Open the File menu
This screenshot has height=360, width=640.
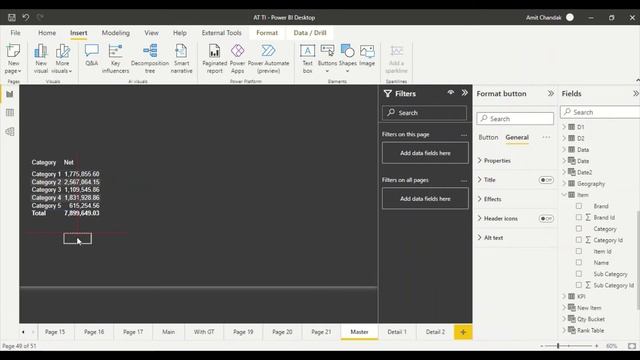(16, 33)
